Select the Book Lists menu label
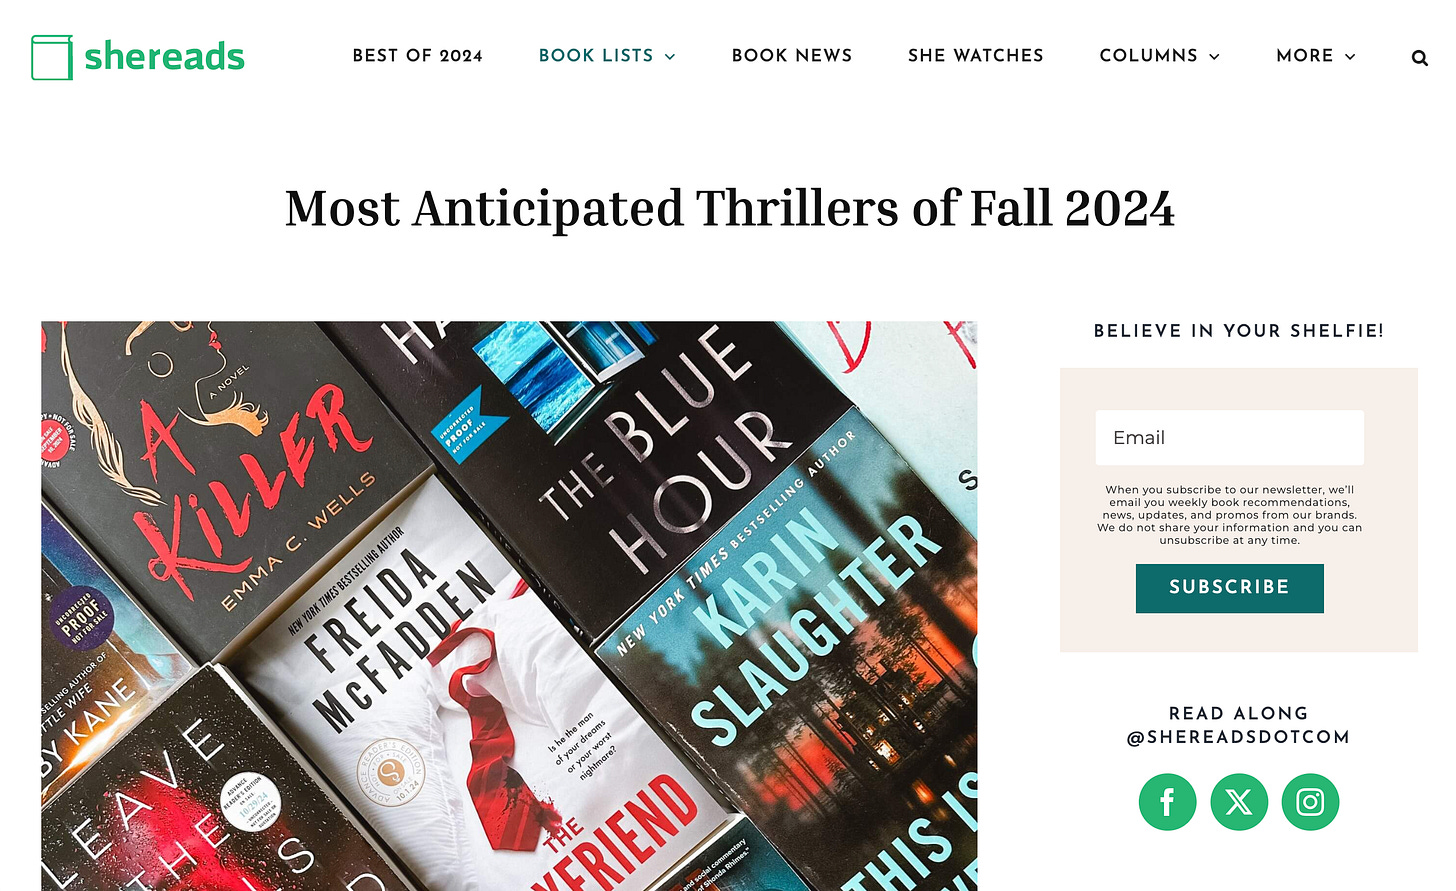This screenshot has height=891, width=1456. point(596,56)
